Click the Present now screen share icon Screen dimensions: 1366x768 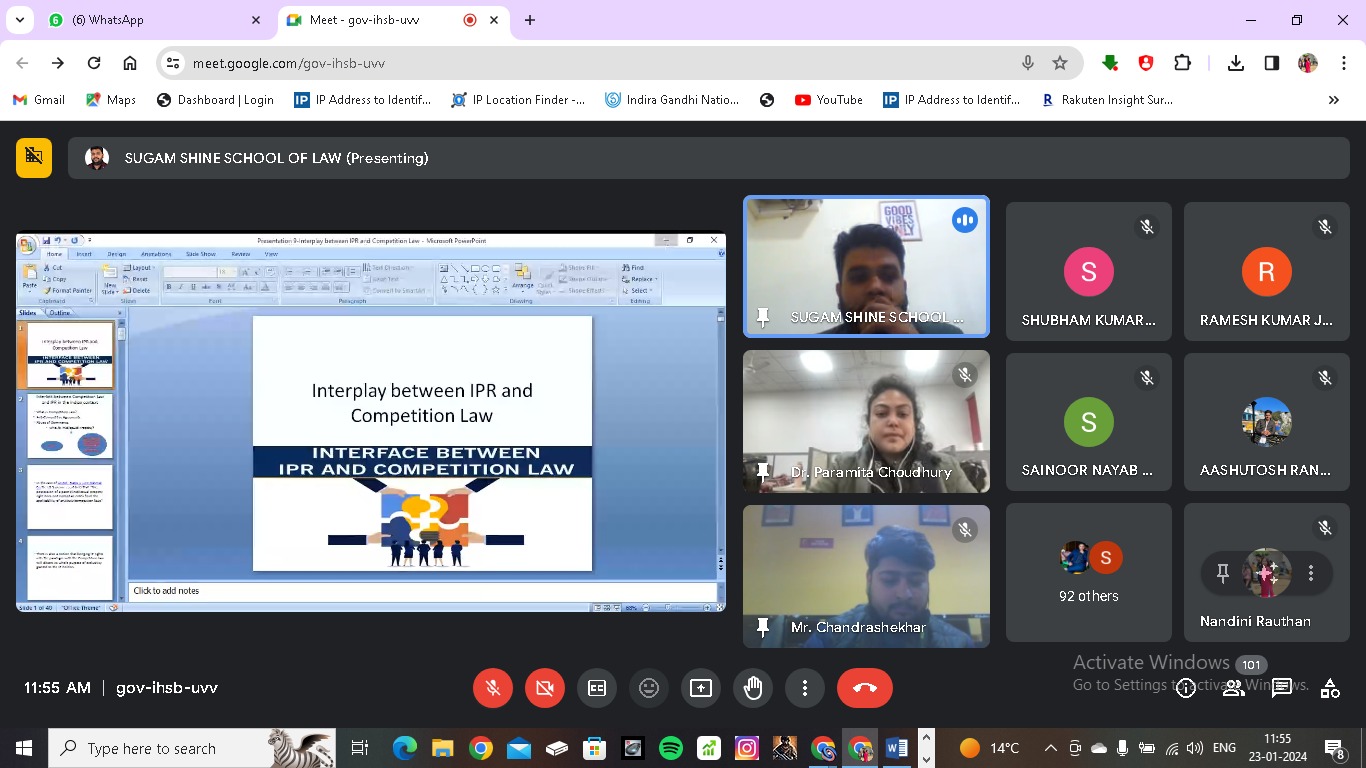click(x=701, y=688)
